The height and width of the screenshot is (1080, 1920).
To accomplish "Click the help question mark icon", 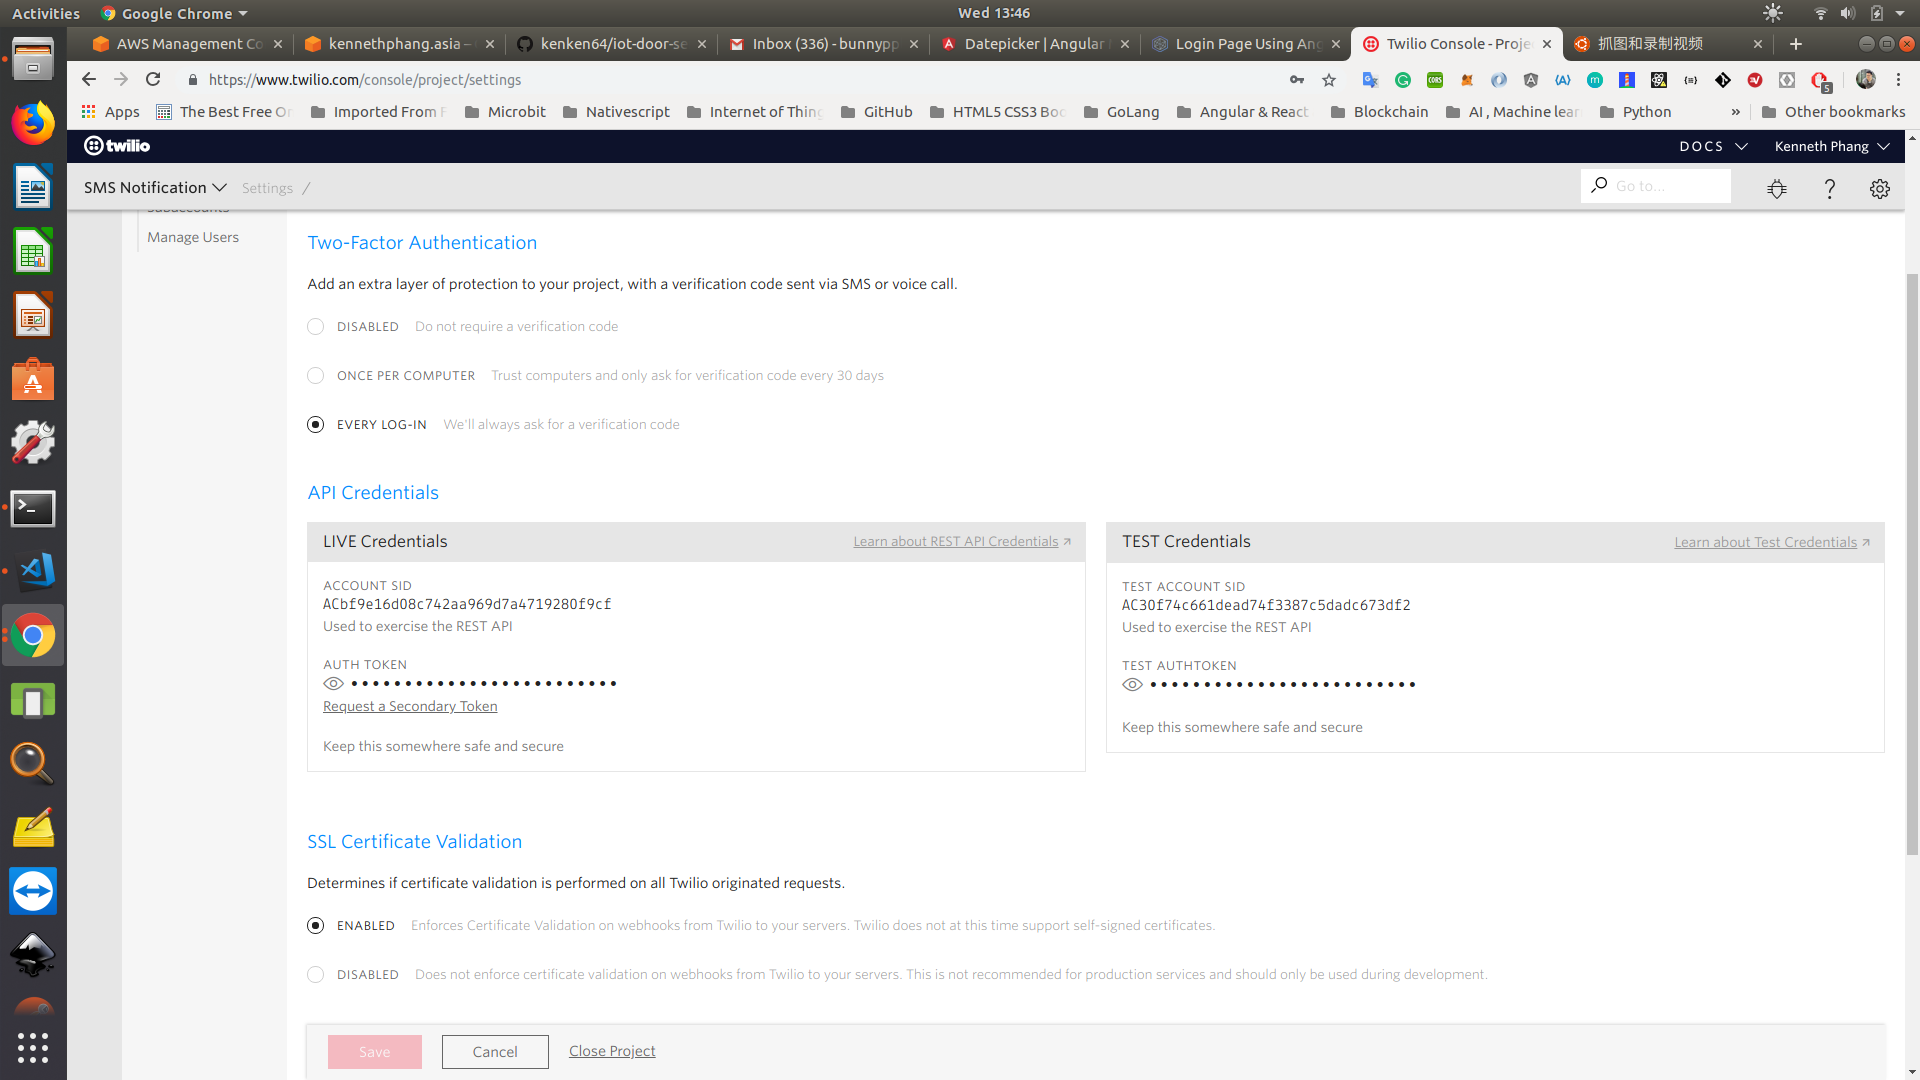I will [x=1829, y=188].
